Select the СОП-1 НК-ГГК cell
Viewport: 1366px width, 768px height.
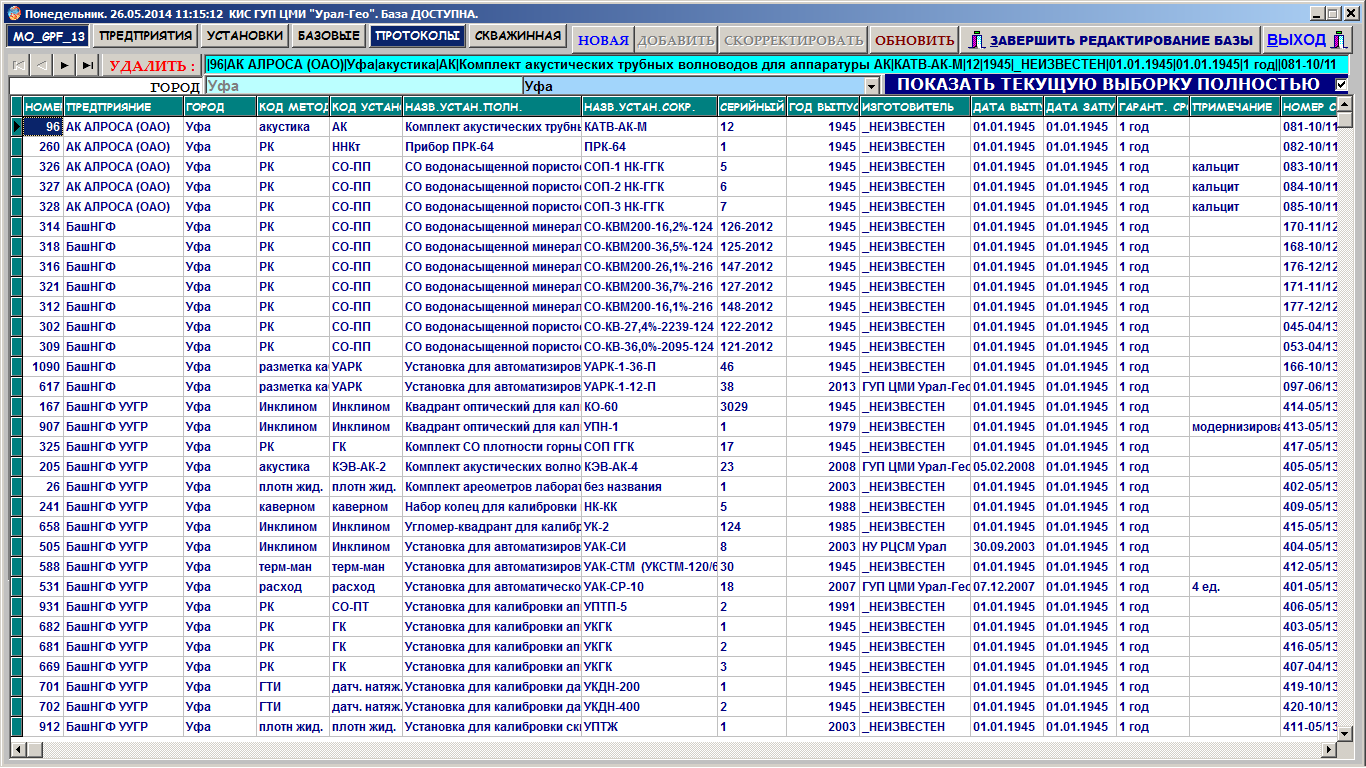[649, 167]
